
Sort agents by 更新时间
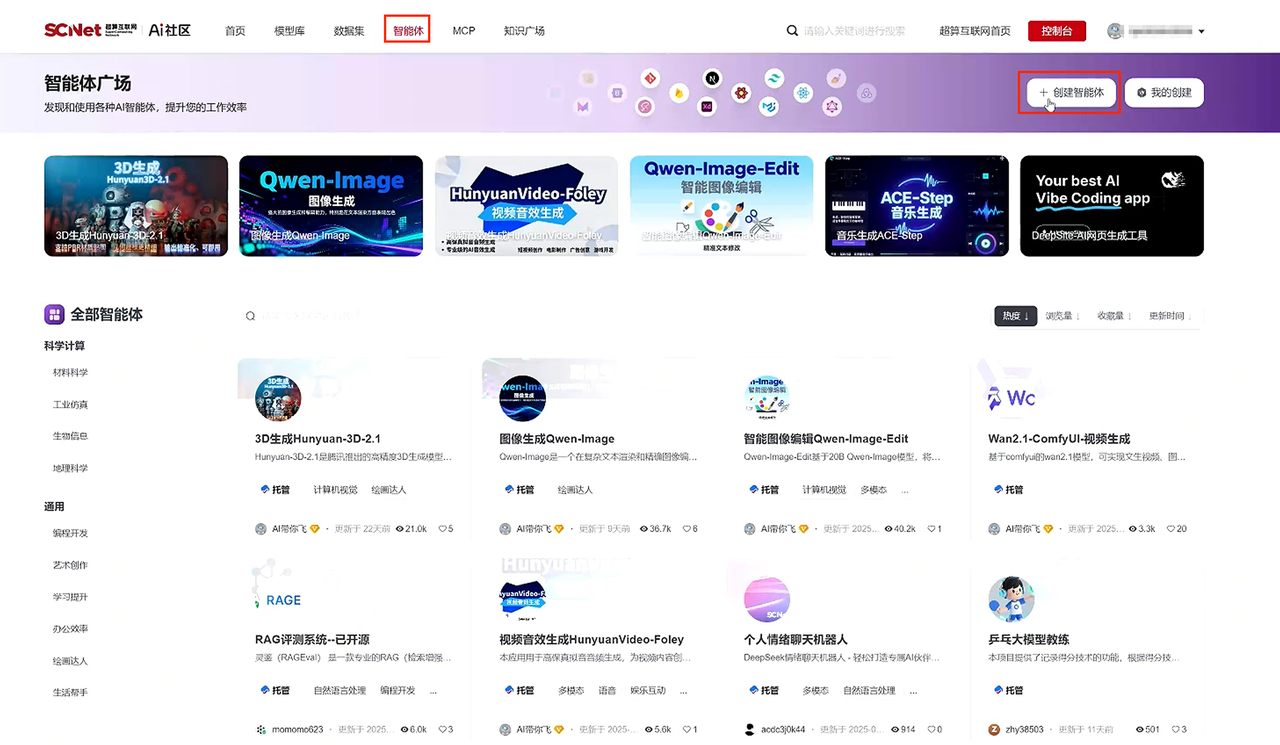tap(1167, 316)
